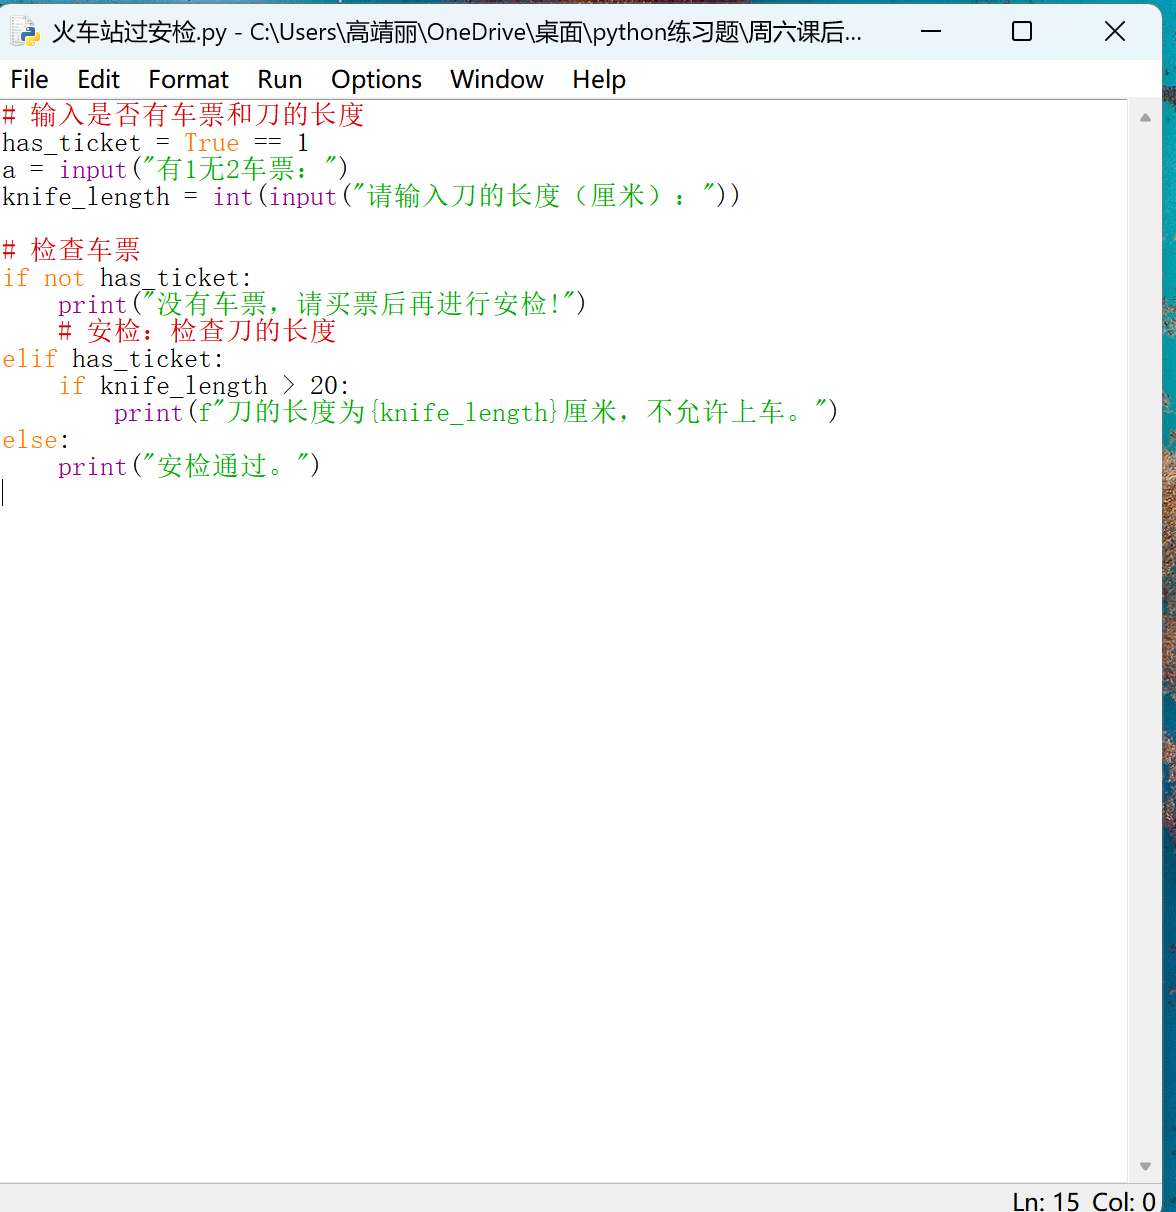
Task: Open the Edit menu
Action: click(x=98, y=79)
